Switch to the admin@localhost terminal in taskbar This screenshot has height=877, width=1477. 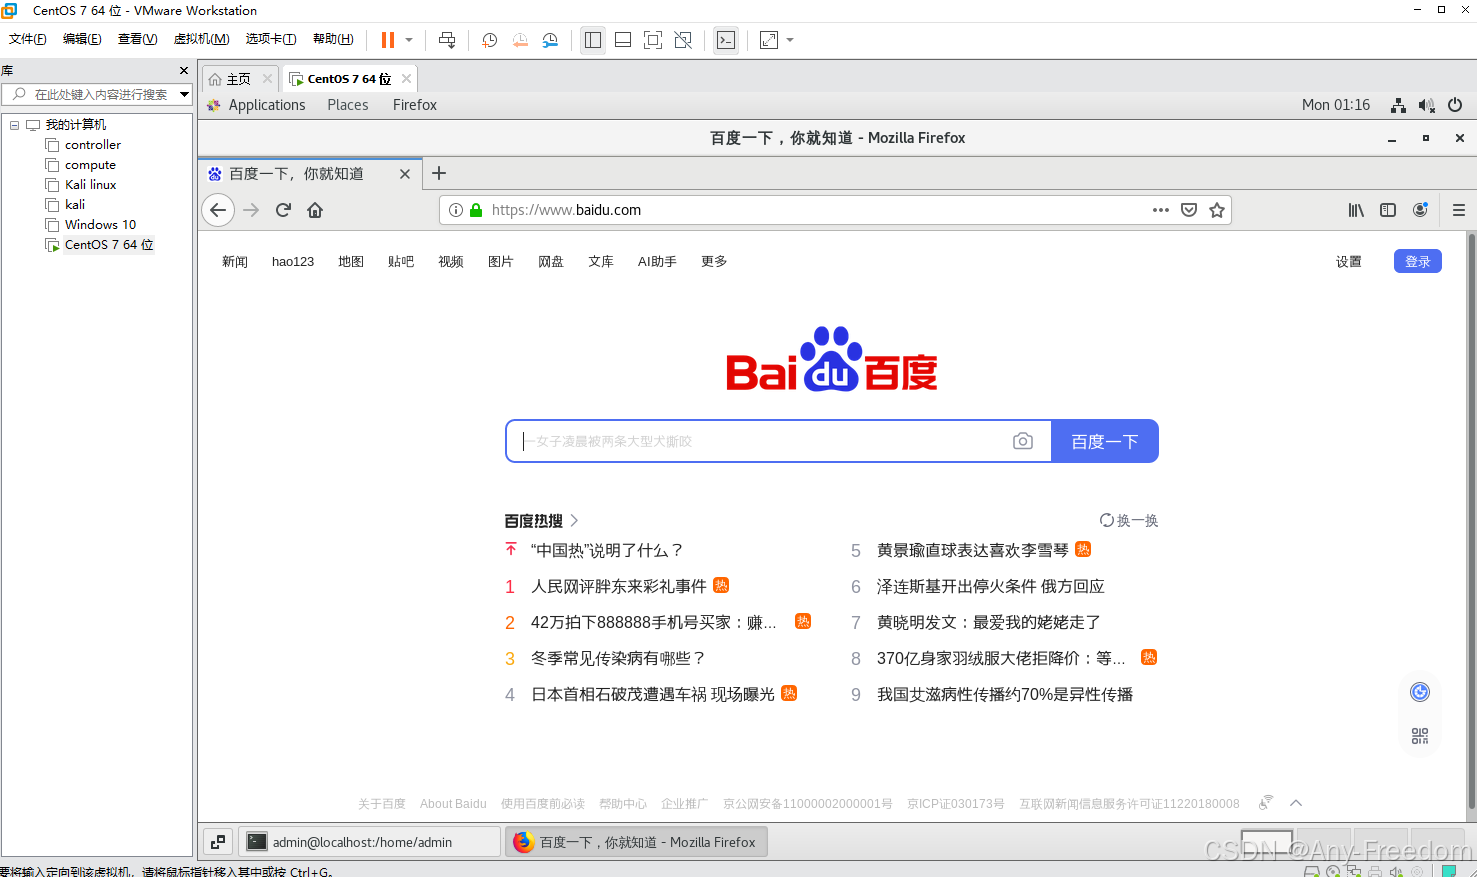[x=369, y=842]
